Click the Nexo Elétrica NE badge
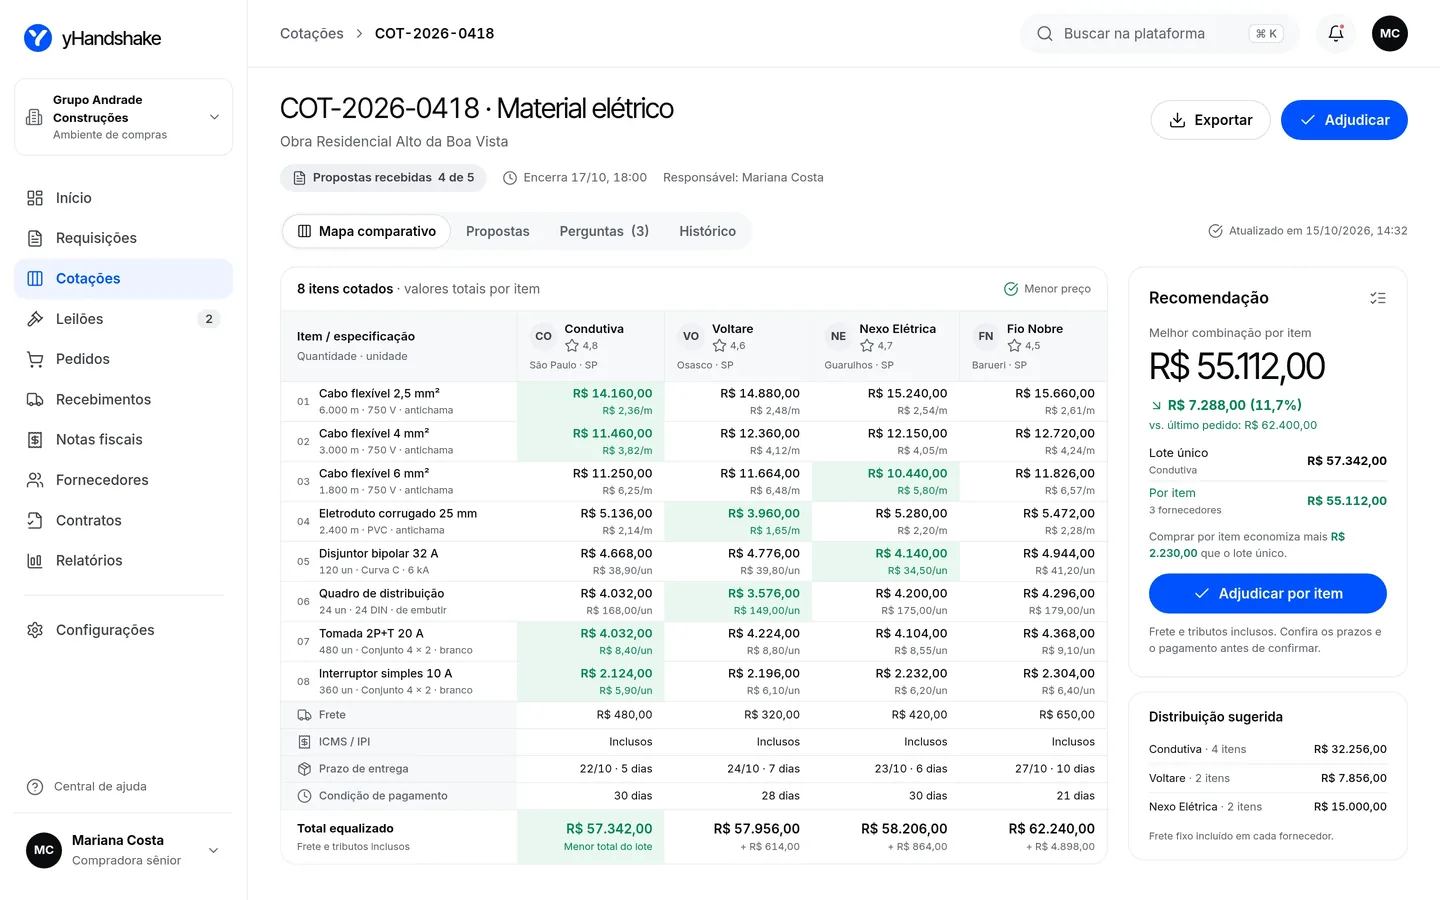 (838, 336)
